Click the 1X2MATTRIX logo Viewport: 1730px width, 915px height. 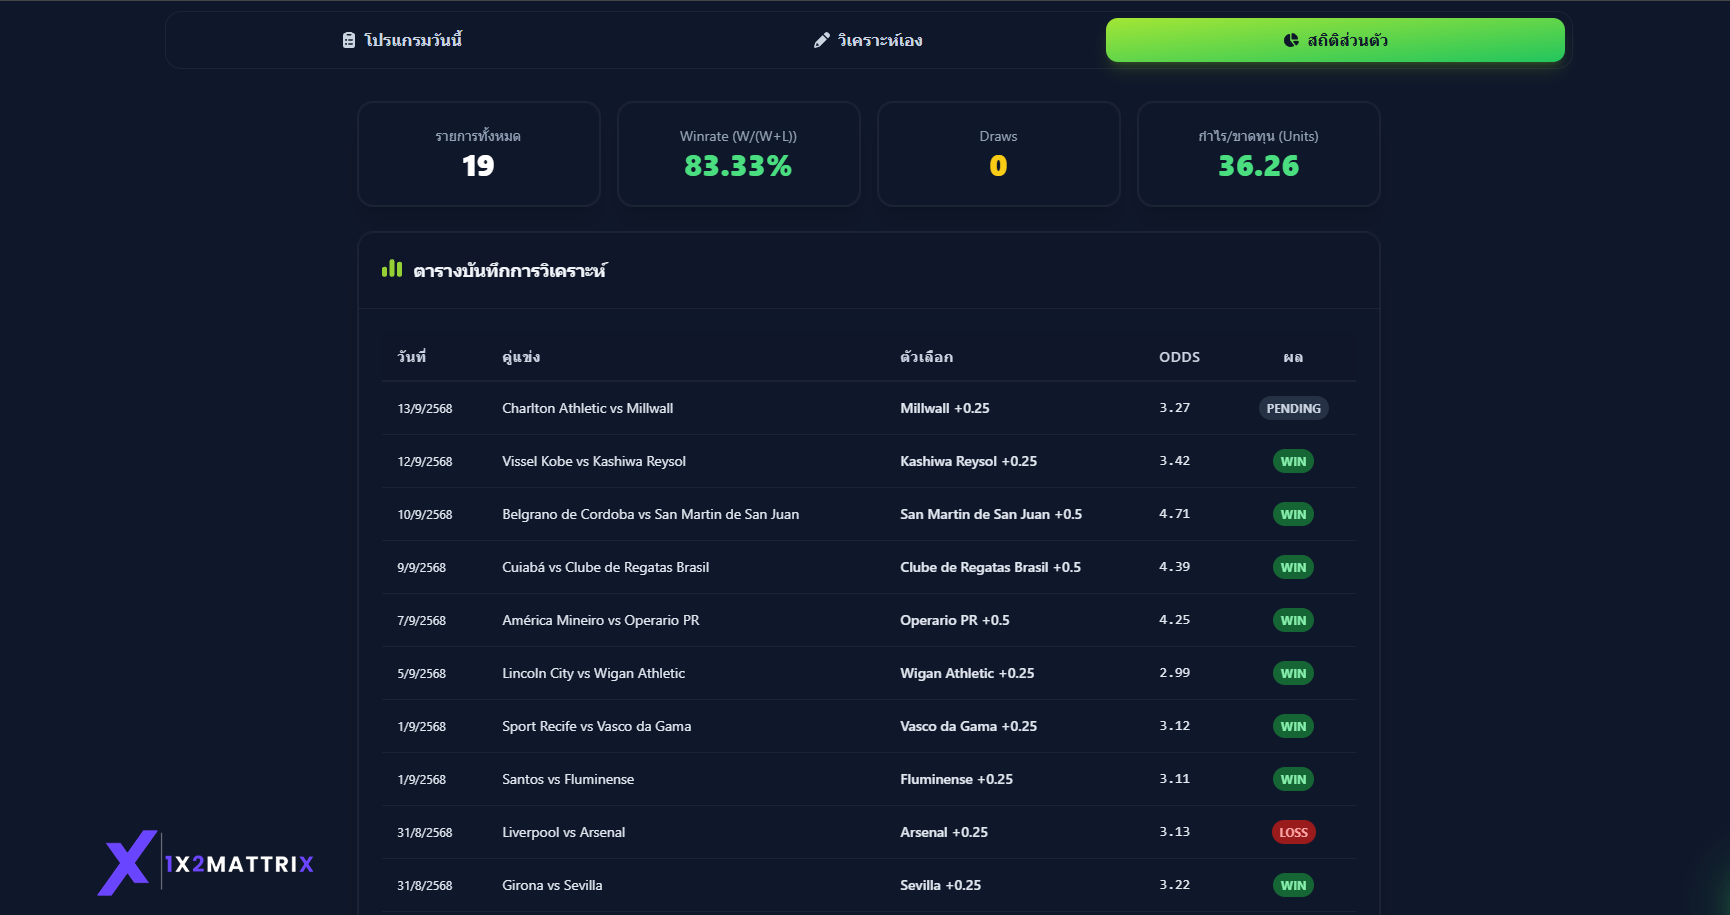(207, 863)
